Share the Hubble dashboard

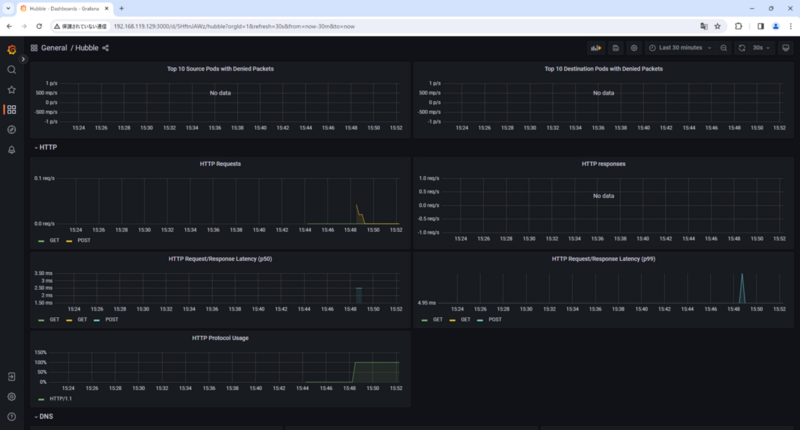coord(106,48)
